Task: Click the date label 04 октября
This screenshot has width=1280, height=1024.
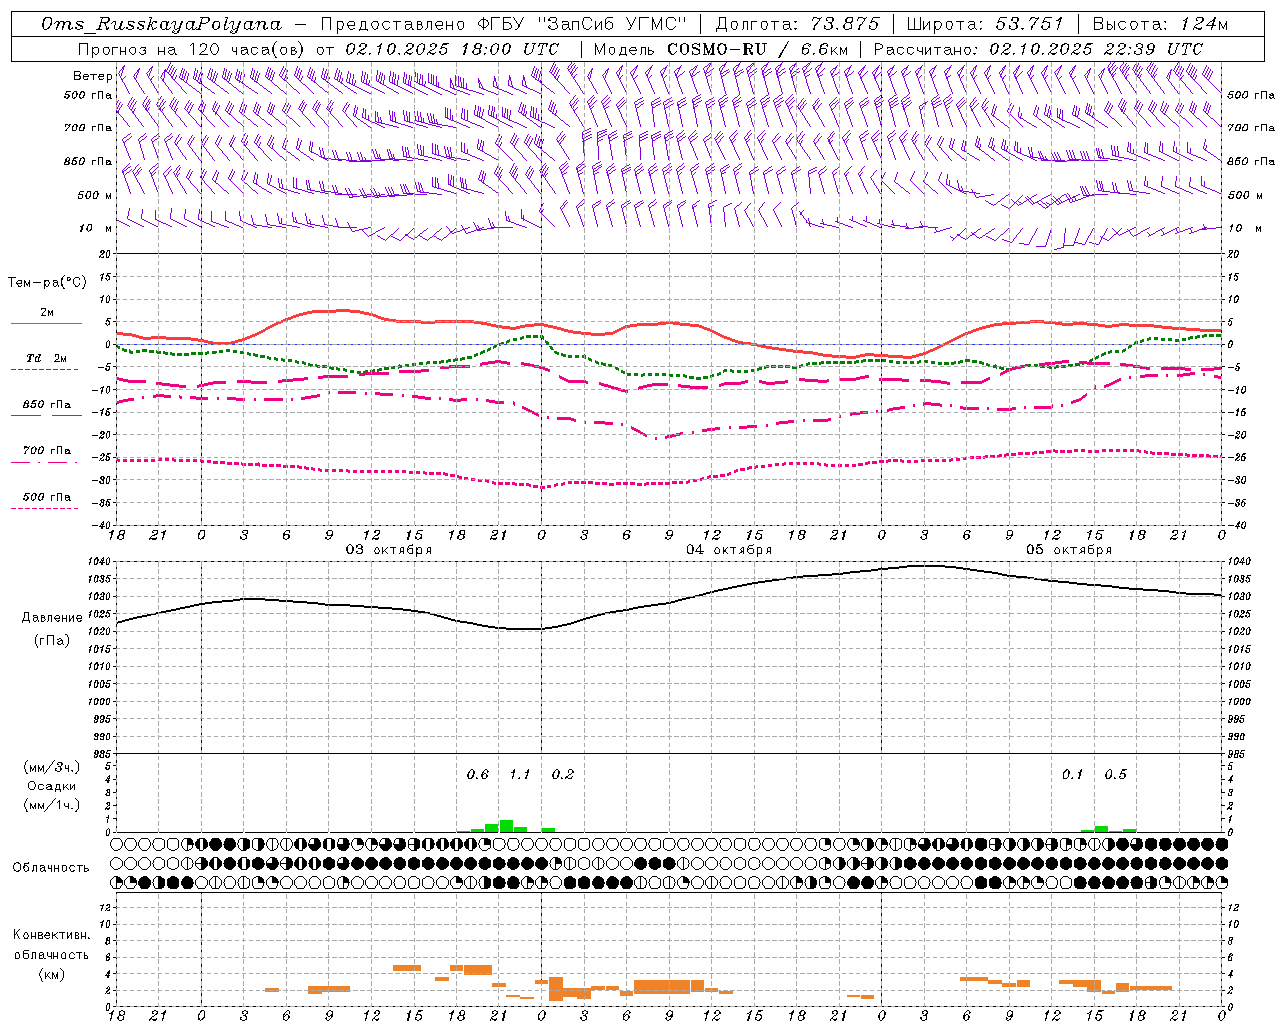Action: tap(729, 550)
